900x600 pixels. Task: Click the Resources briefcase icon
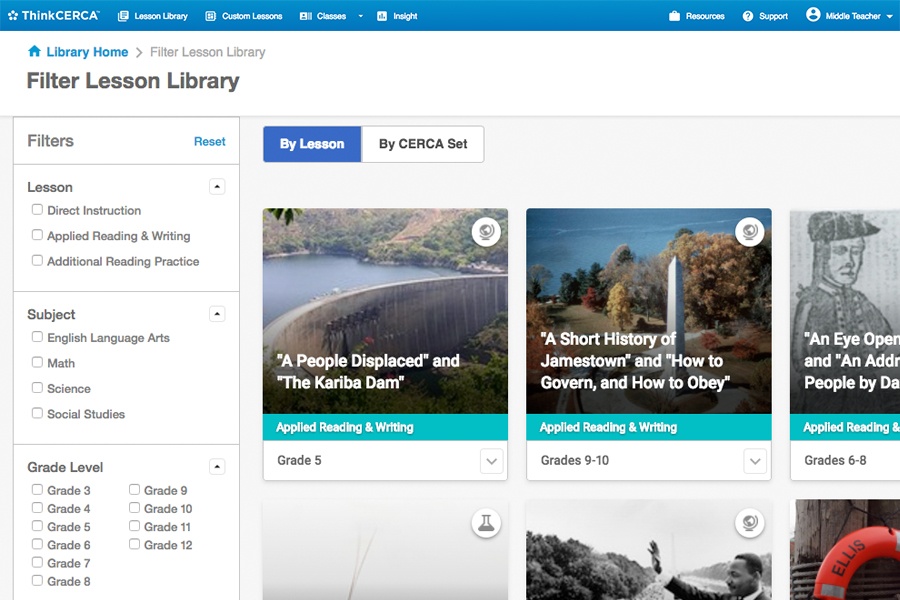675,16
